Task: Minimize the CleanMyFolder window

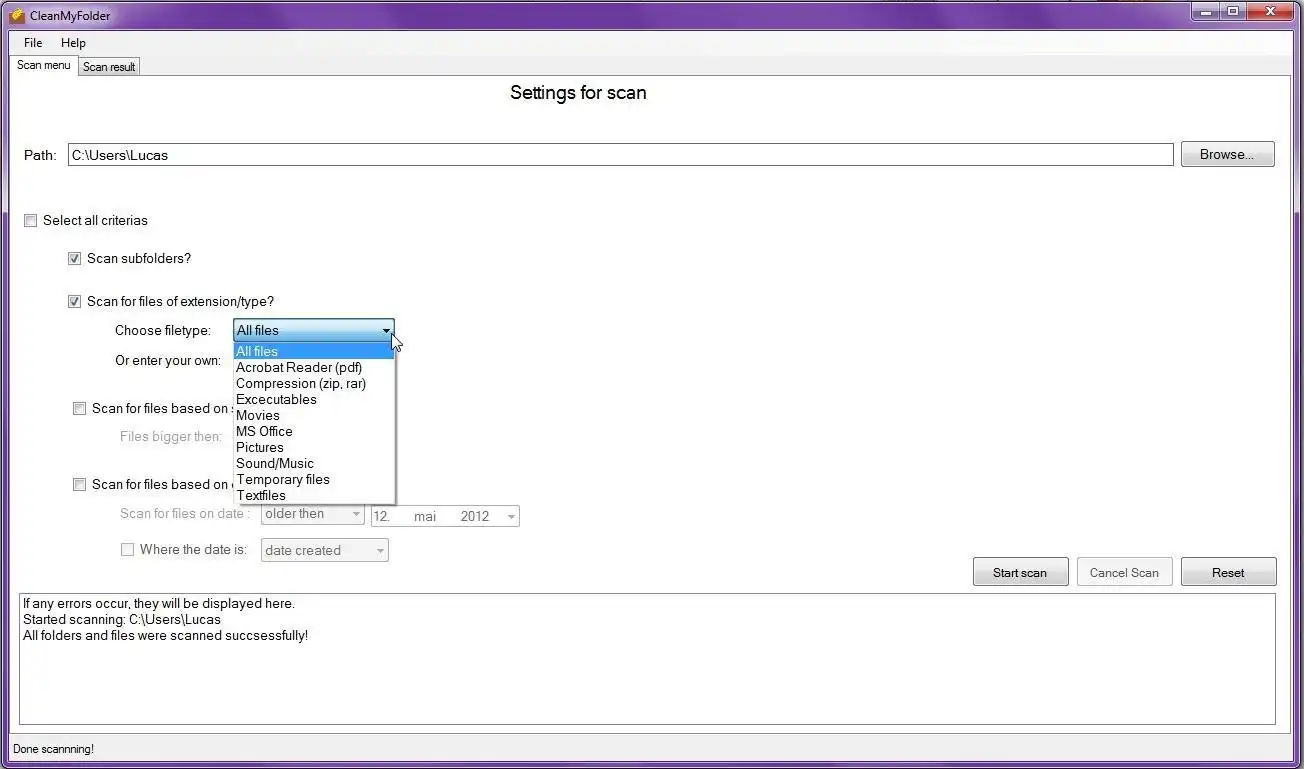Action: coord(1206,11)
